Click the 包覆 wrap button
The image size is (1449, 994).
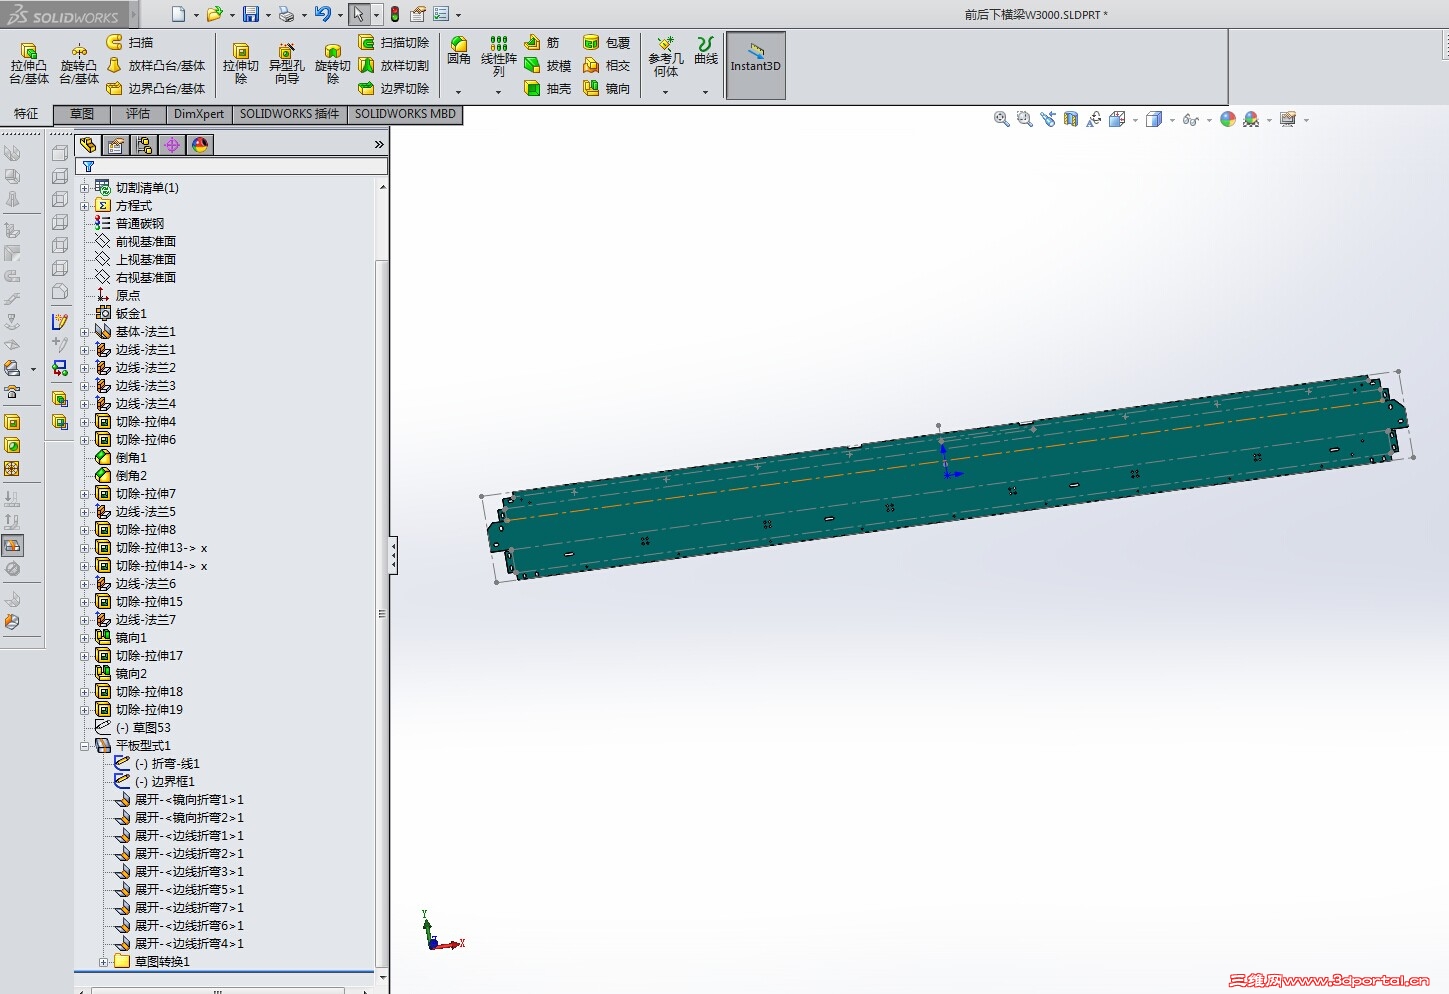click(x=606, y=42)
